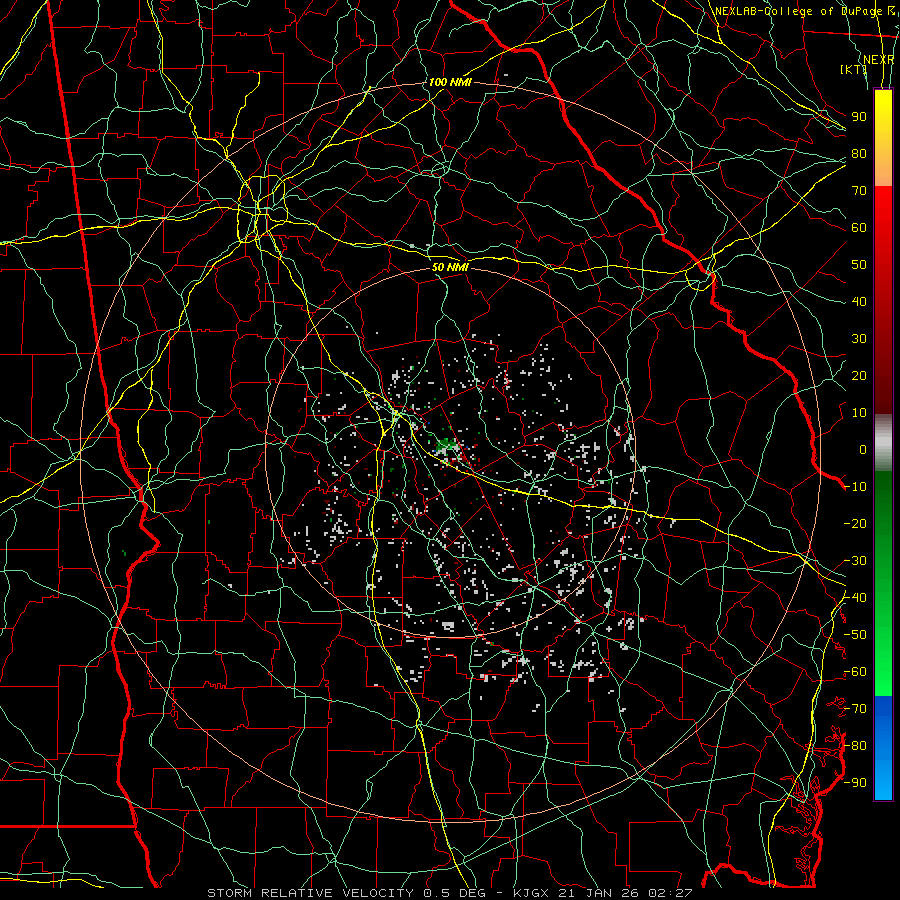This screenshot has height=900, width=900.
Task: Click the 90 value on the velocity scale
Action: pyautogui.click(x=859, y=117)
